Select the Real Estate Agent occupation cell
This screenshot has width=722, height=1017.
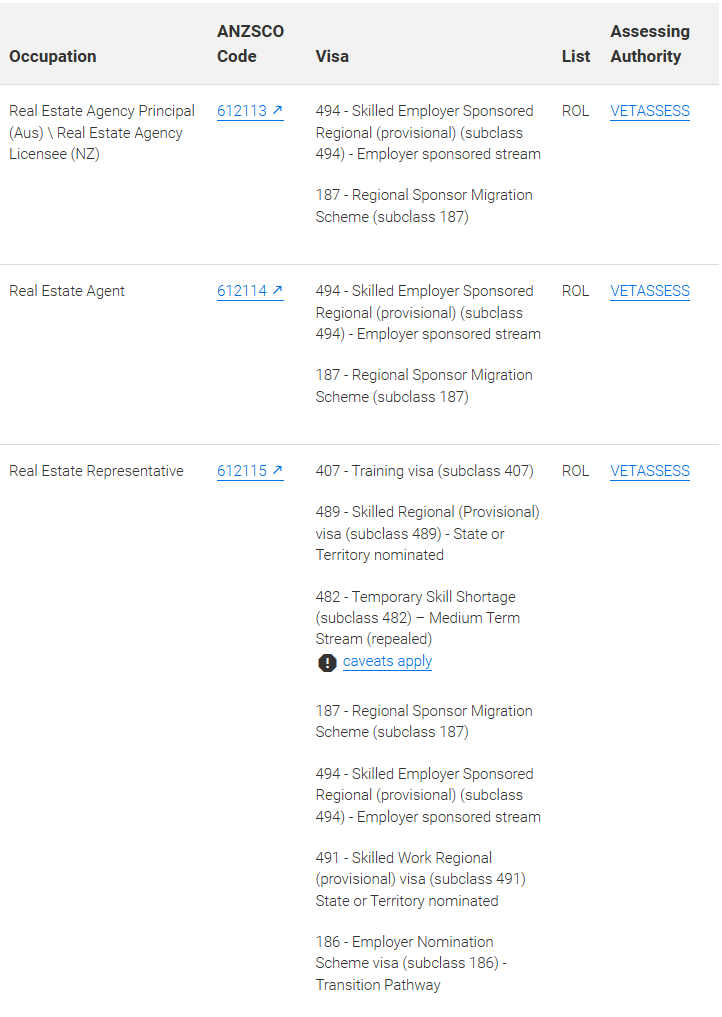coord(67,291)
